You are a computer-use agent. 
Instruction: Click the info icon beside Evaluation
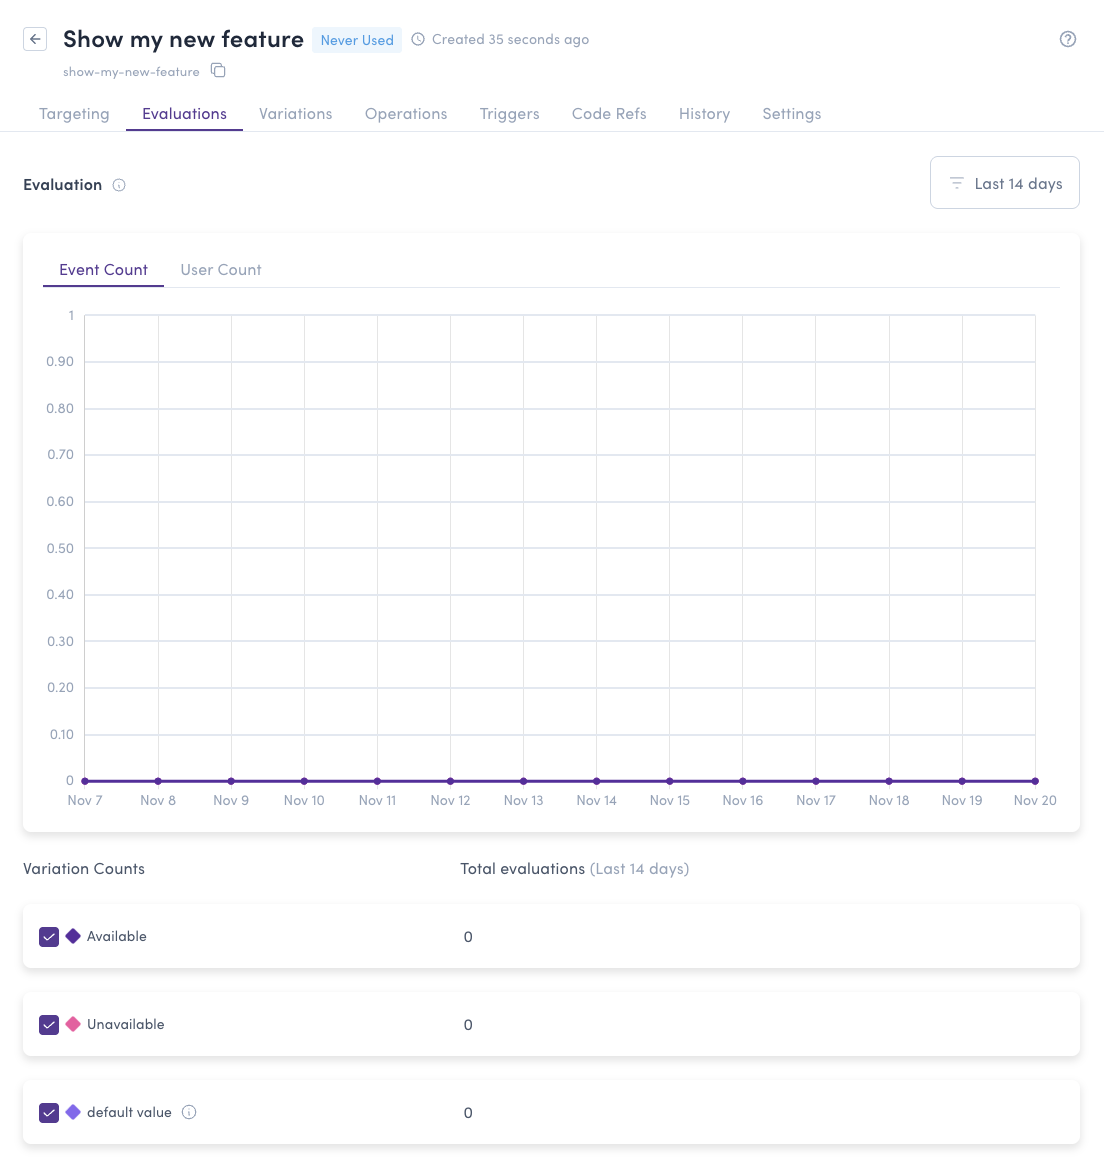(x=119, y=185)
